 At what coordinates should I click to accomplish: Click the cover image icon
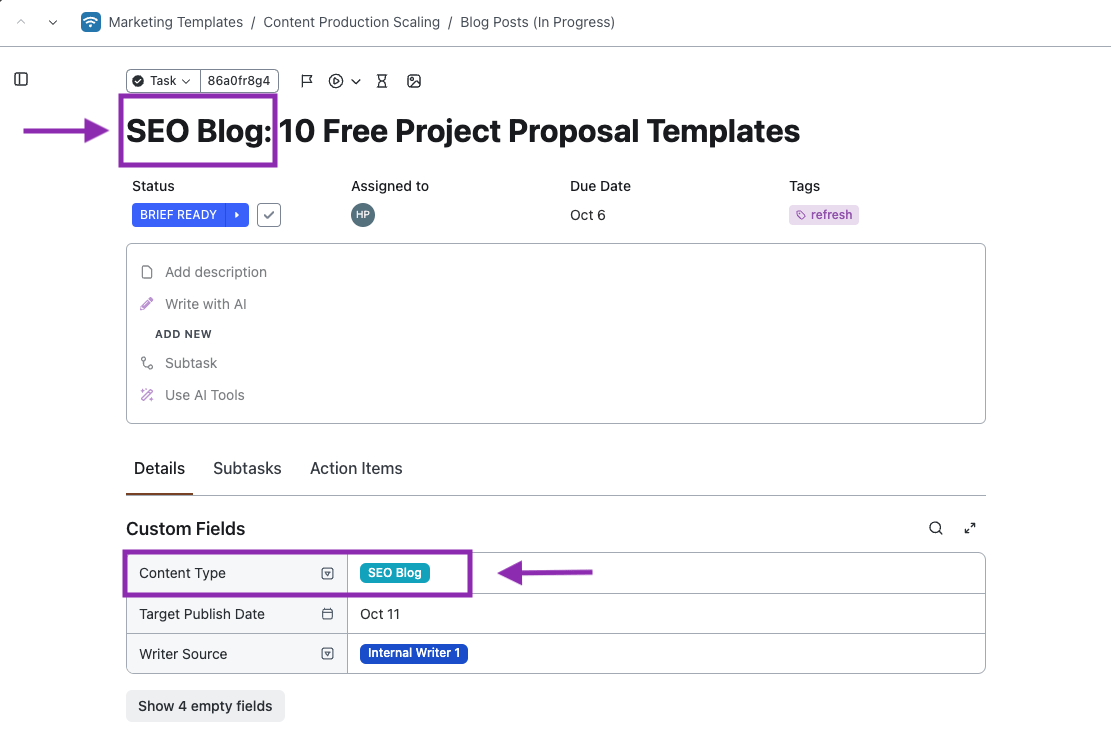tap(414, 81)
